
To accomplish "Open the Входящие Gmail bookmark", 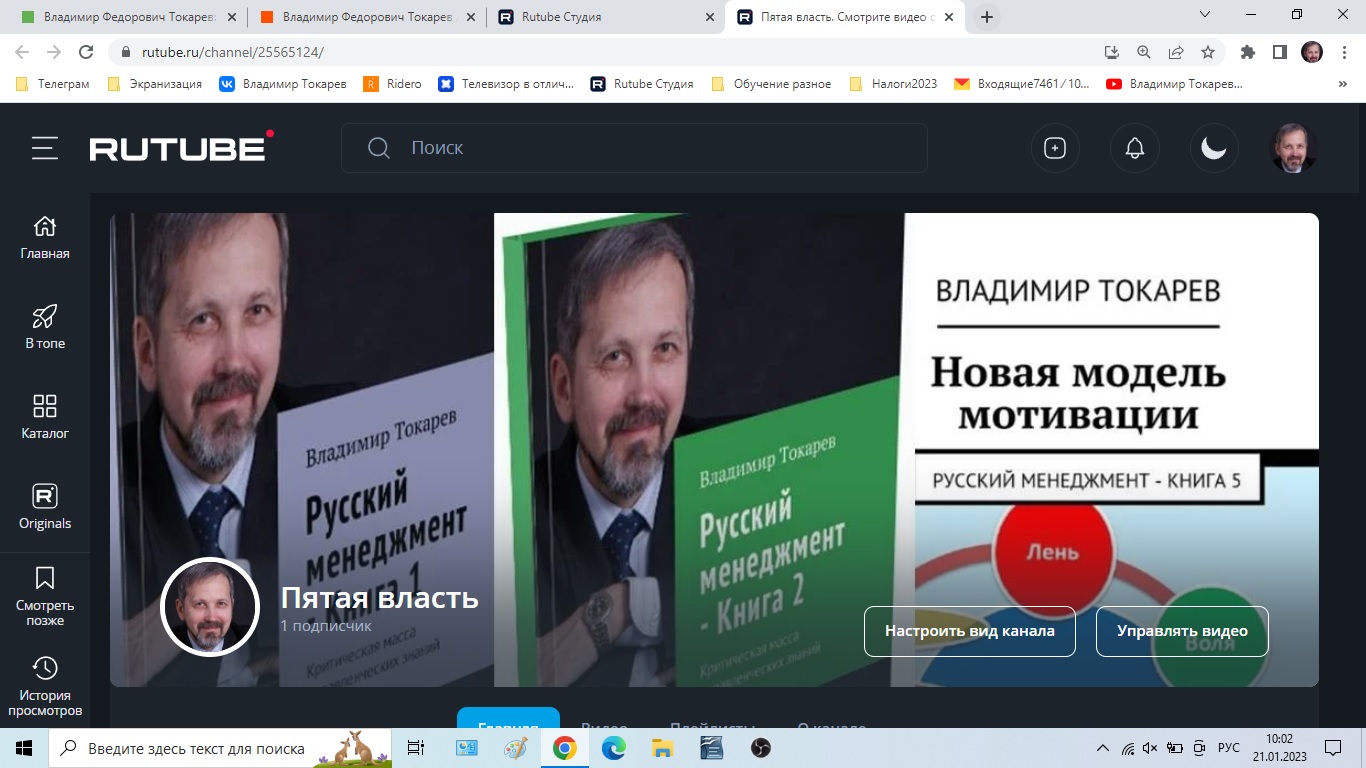I will (x=1022, y=84).
